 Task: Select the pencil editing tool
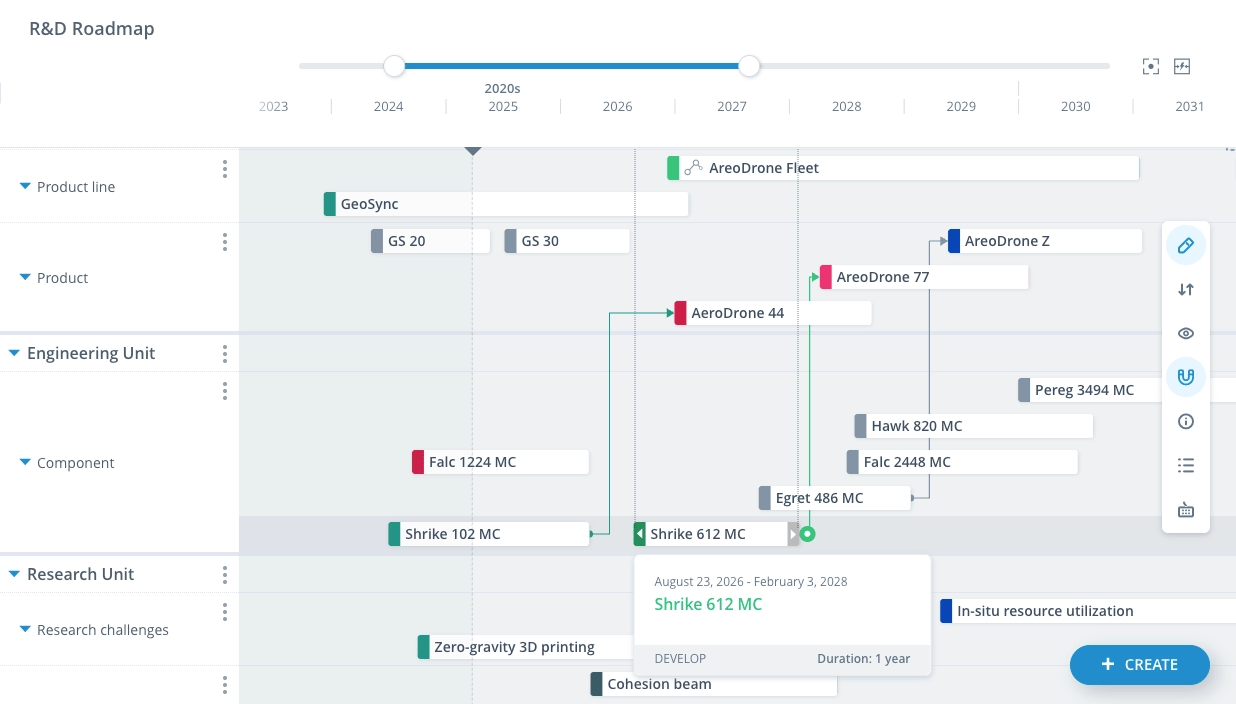pyautogui.click(x=1186, y=245)
